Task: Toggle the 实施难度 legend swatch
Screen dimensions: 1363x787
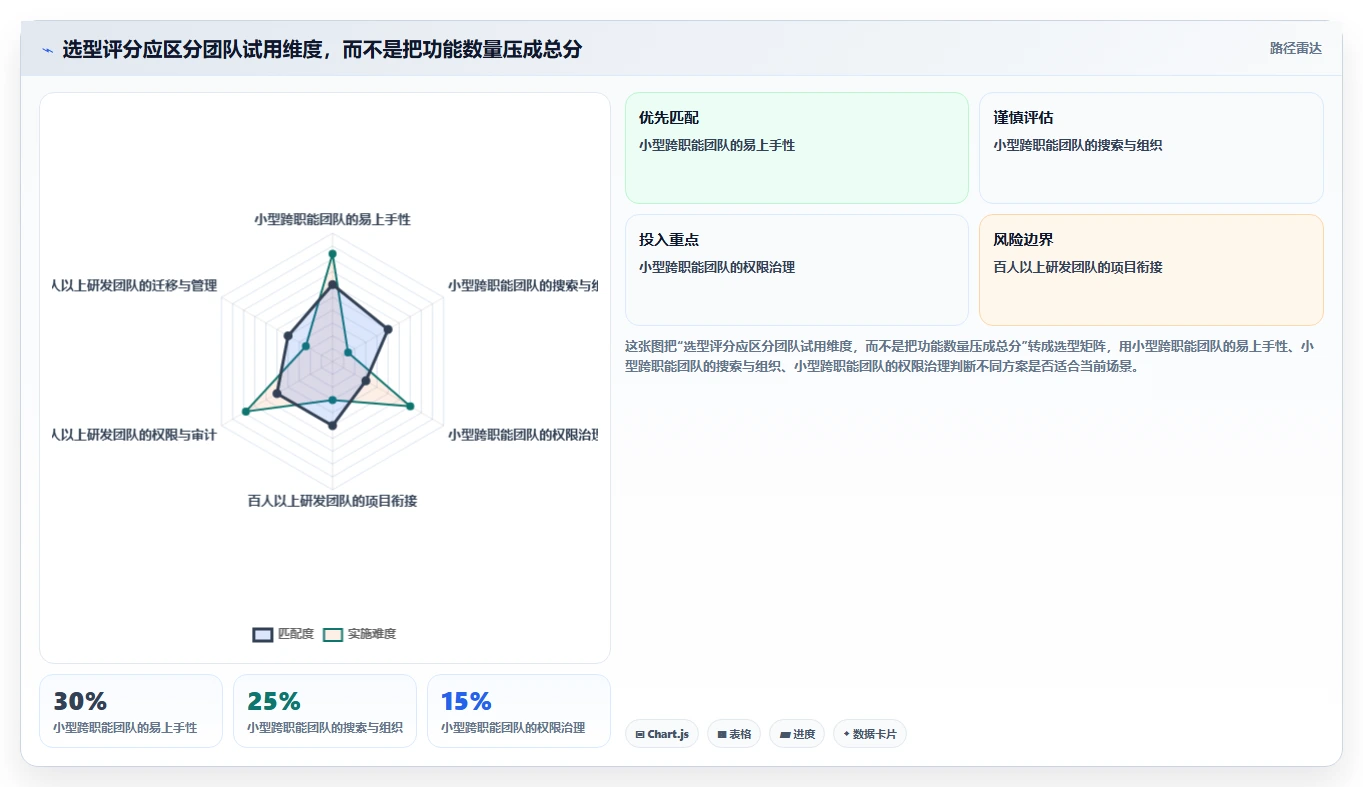Action: (x=333, y=634)
